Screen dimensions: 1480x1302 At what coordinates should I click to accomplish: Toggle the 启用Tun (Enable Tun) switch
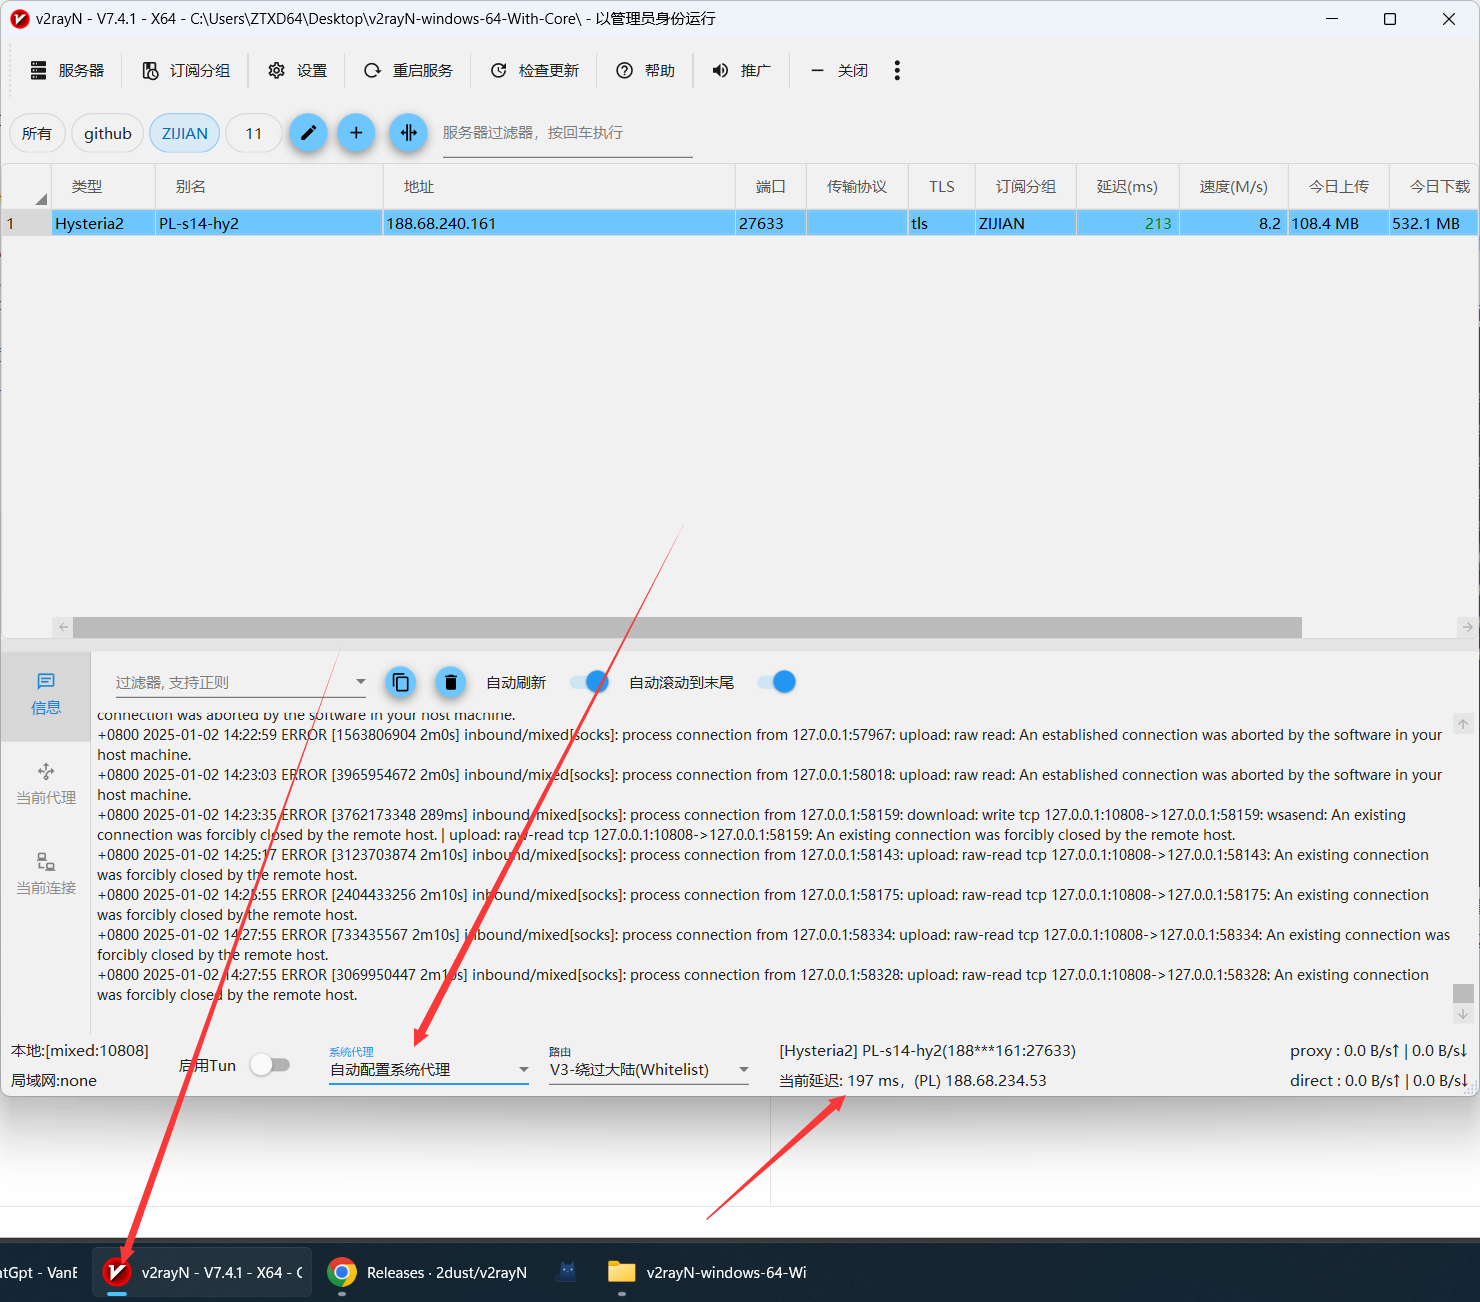point(270,1065)
